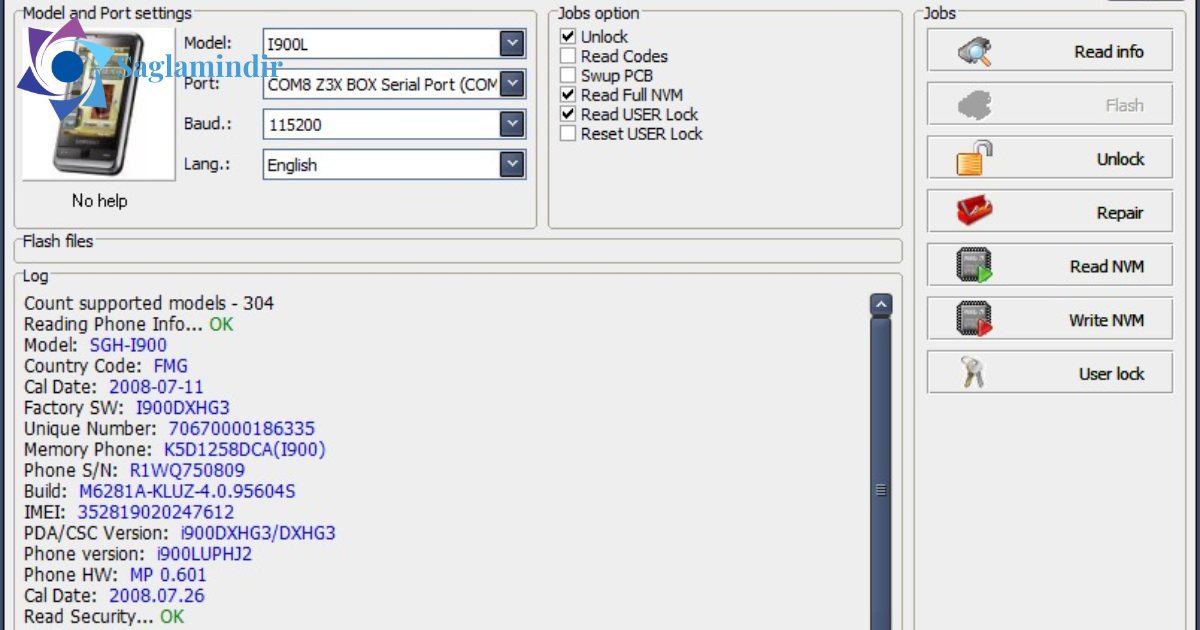The width and height of the screenshot is (1200, 630).
Task: Click the Flash files panel
Action: click(458, 250)
